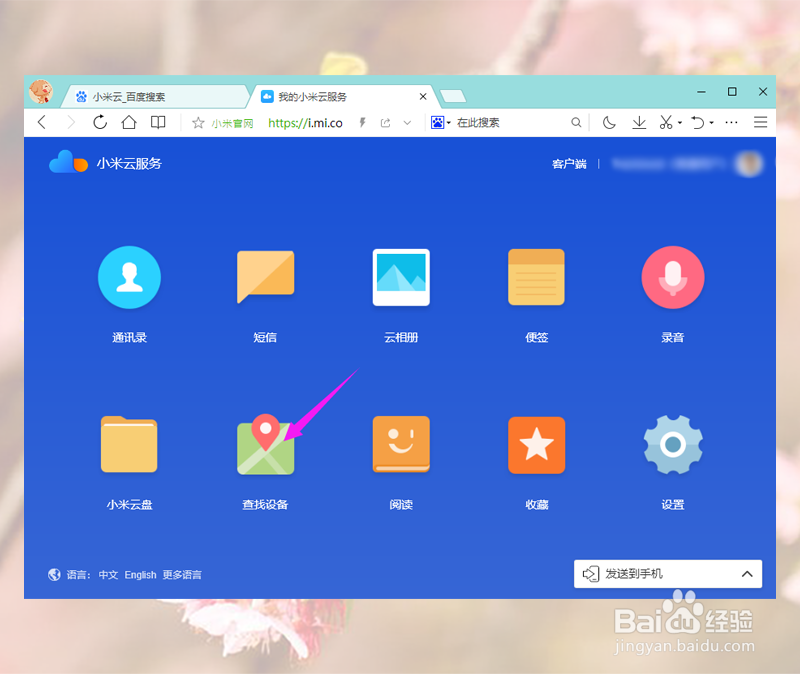Image resolution: width=800 pixels, height=674 pixels.
Task: Open a new tab button
Action: click(x=453, y=95)
